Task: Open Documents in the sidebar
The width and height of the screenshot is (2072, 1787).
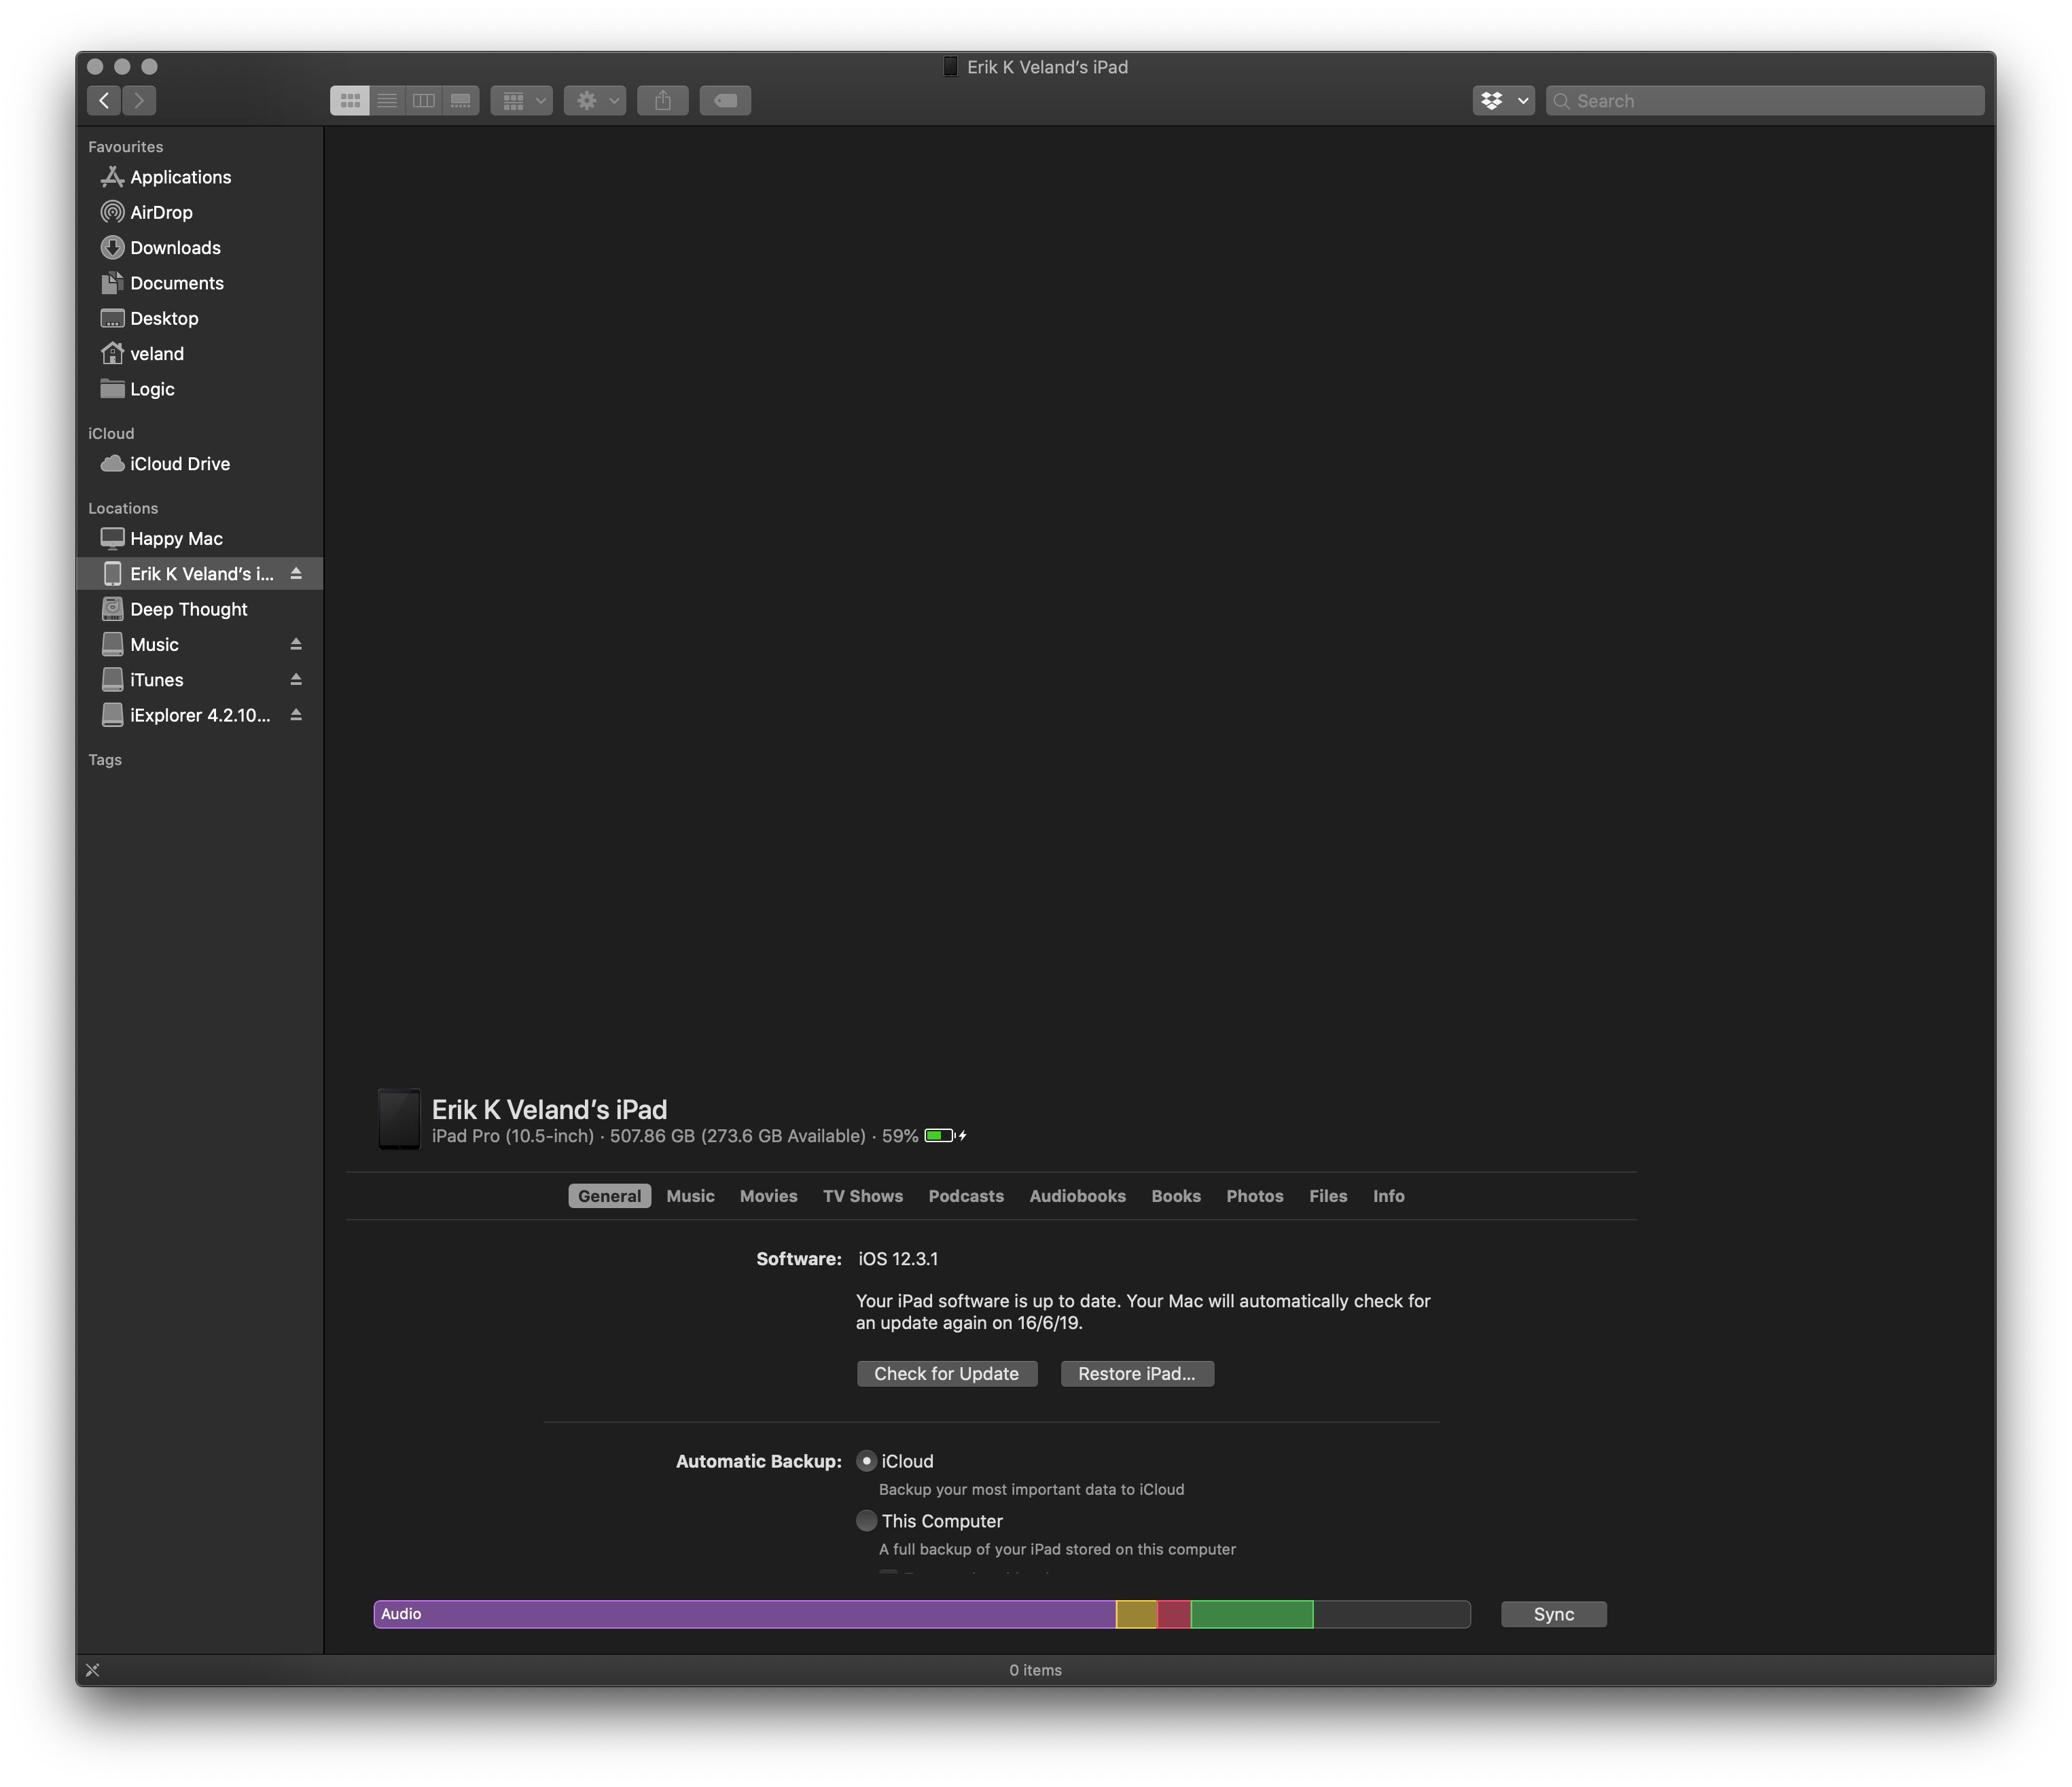Action: pos(200,283)
